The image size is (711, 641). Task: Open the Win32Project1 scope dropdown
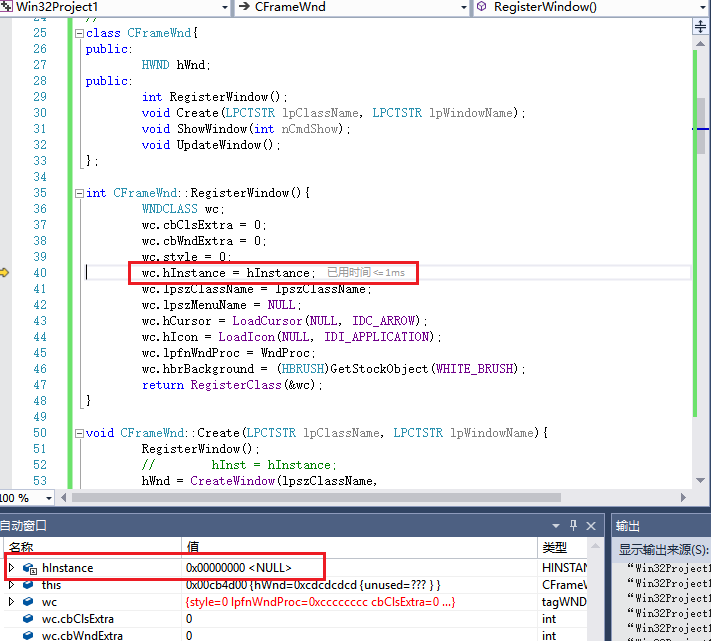click(225, 7)
